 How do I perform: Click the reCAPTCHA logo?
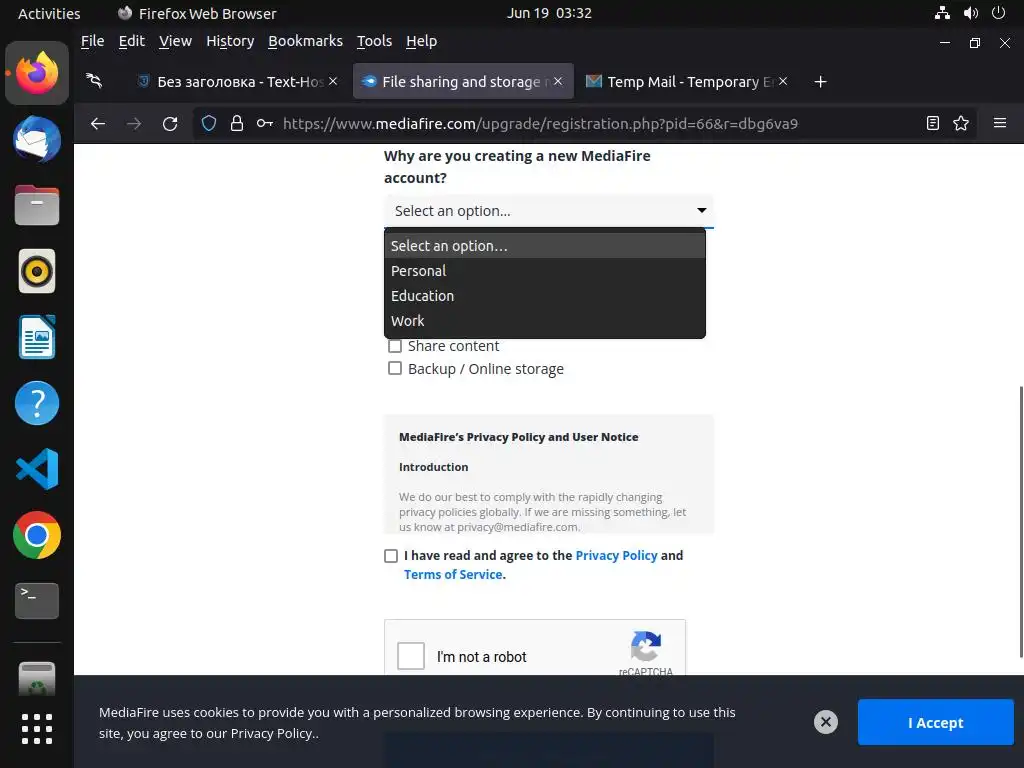645,646
